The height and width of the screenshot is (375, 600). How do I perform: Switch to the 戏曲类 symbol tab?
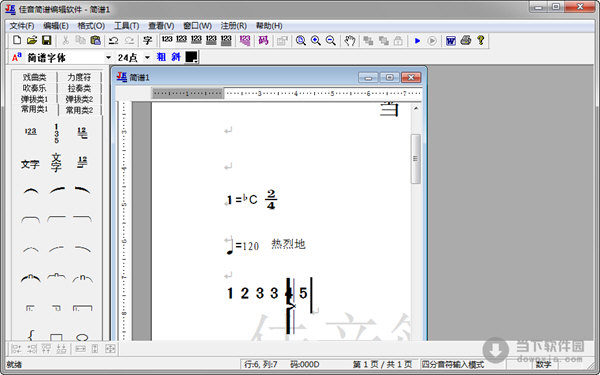tap(34, 77)
